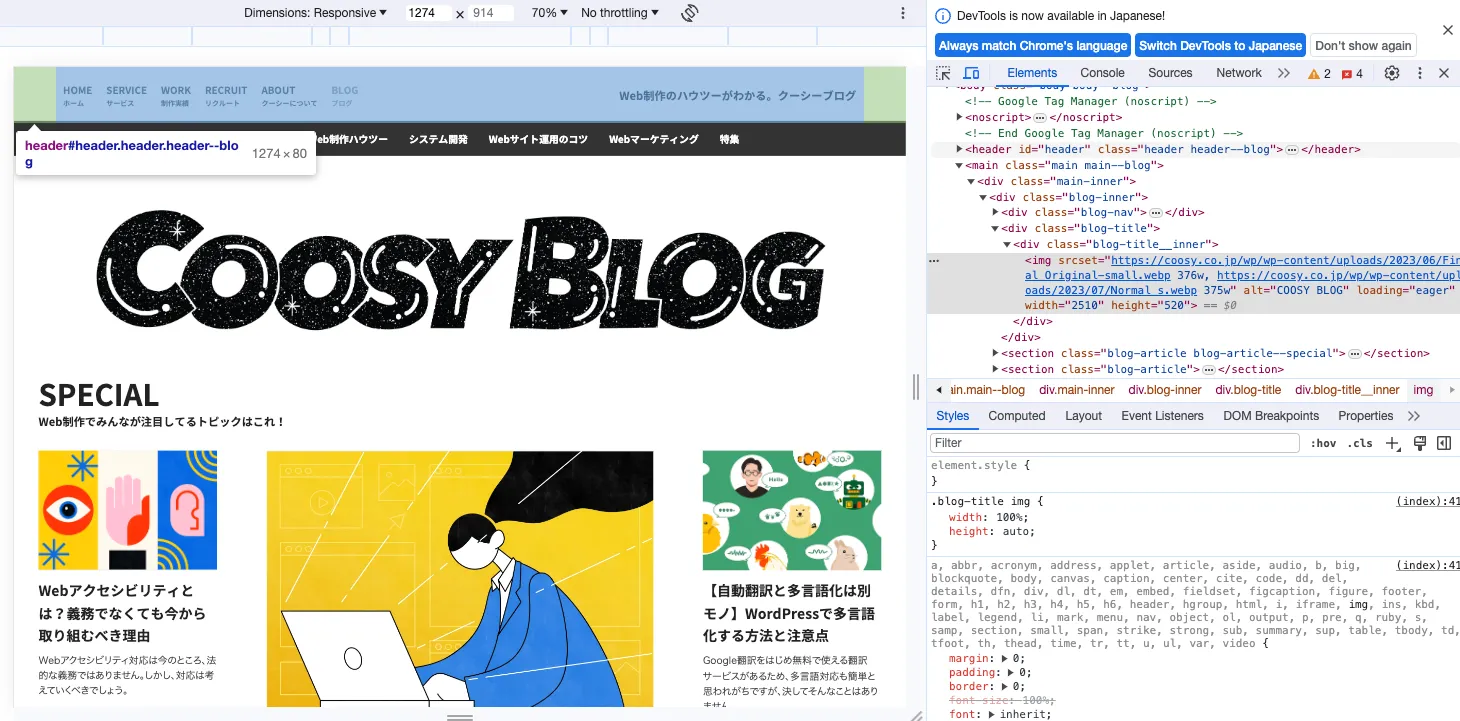Image resolution: width=1460 pixels, height=721 pixels.
Task: Open the Network tab
Action: coord(1239,73)
